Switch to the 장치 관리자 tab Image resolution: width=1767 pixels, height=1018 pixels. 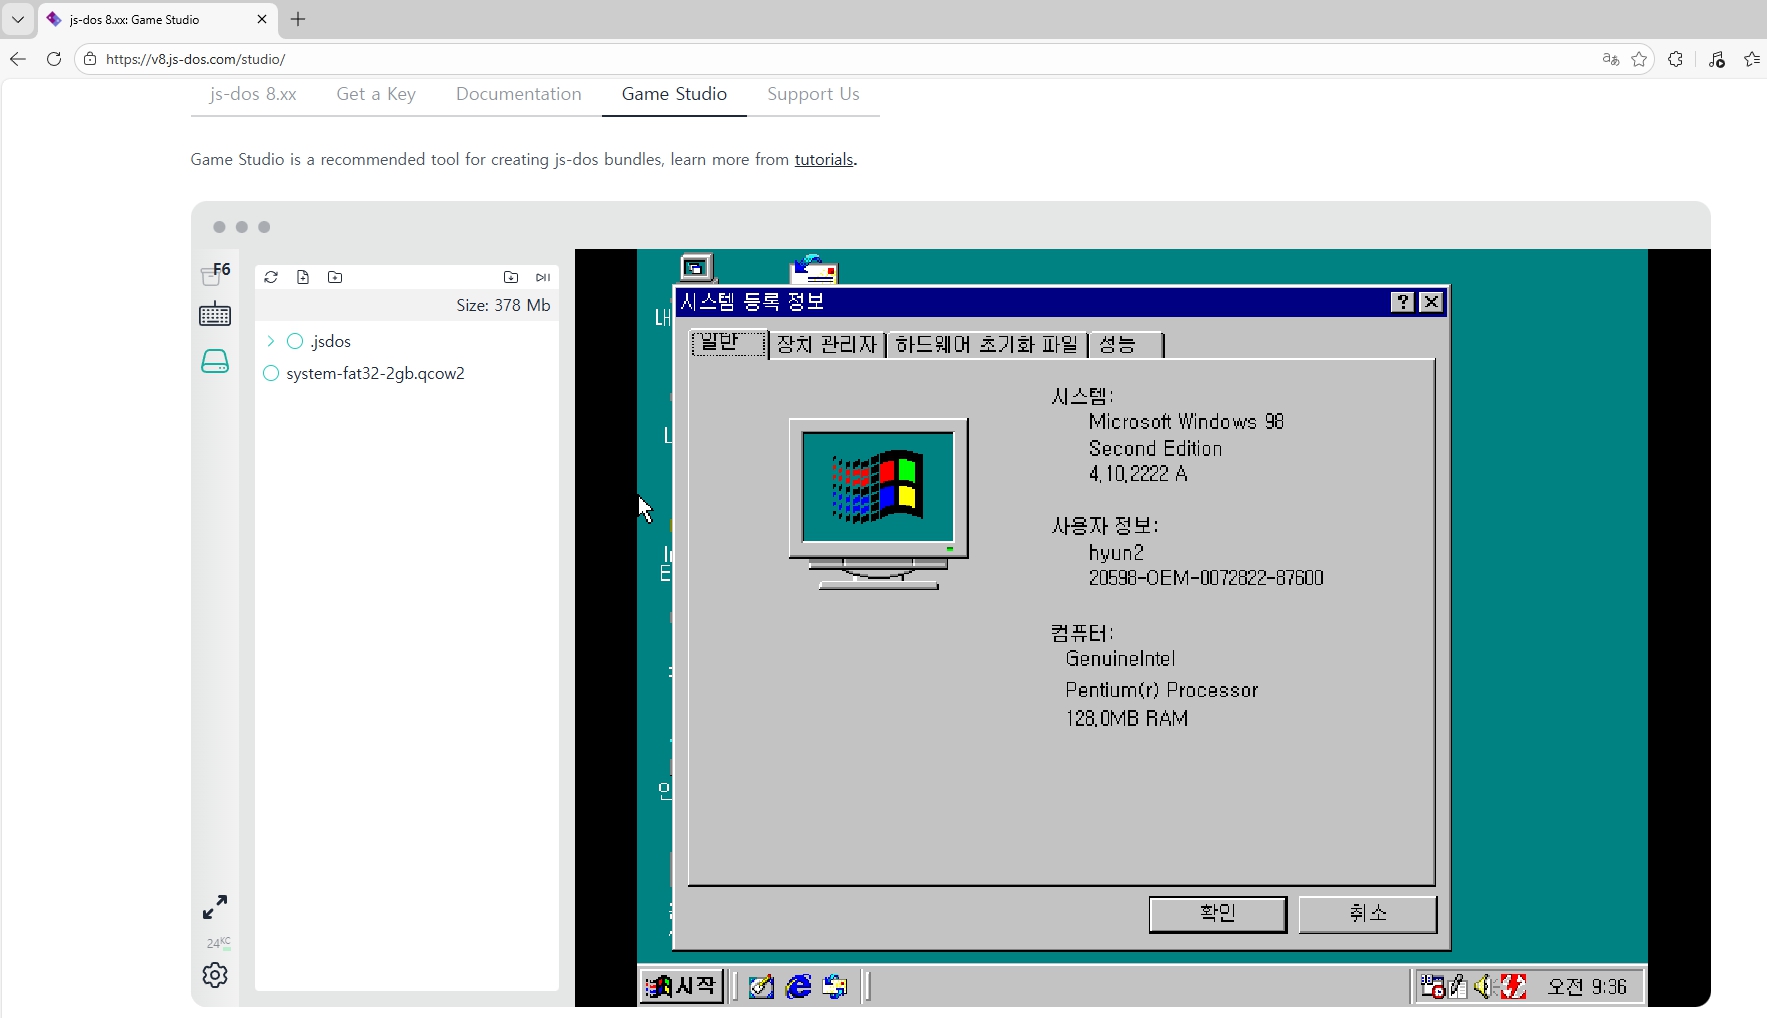(x=826, y=345)
